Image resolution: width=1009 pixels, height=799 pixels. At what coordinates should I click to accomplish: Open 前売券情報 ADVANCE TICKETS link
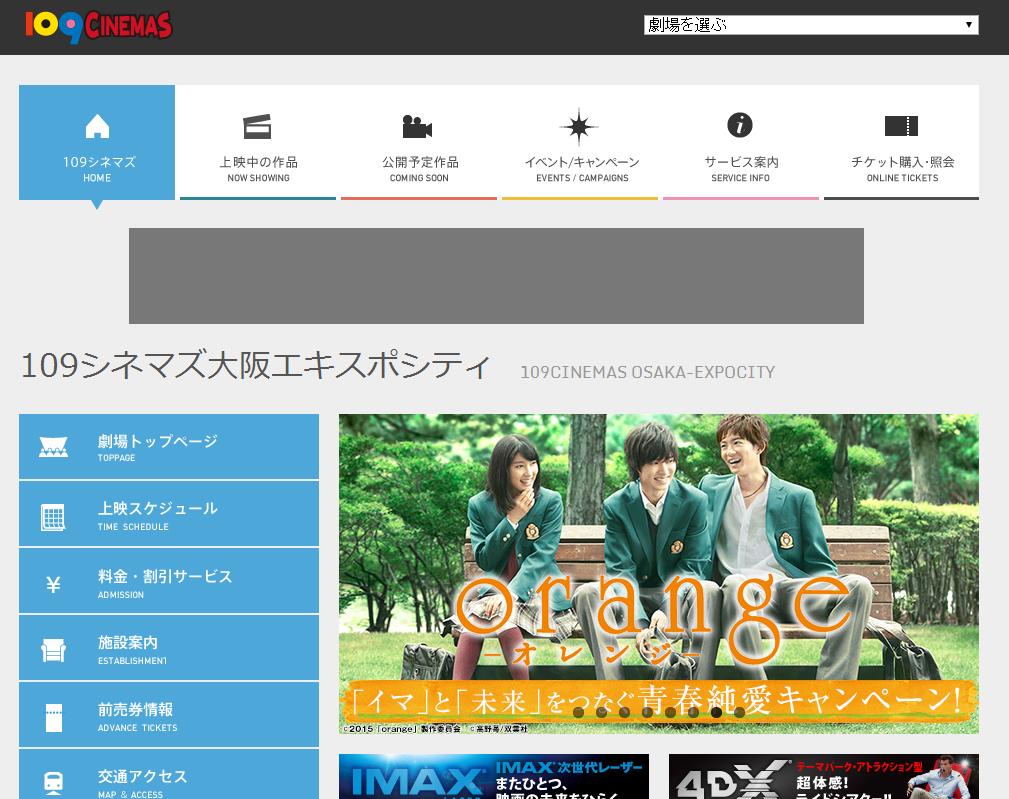pos(169,715)
